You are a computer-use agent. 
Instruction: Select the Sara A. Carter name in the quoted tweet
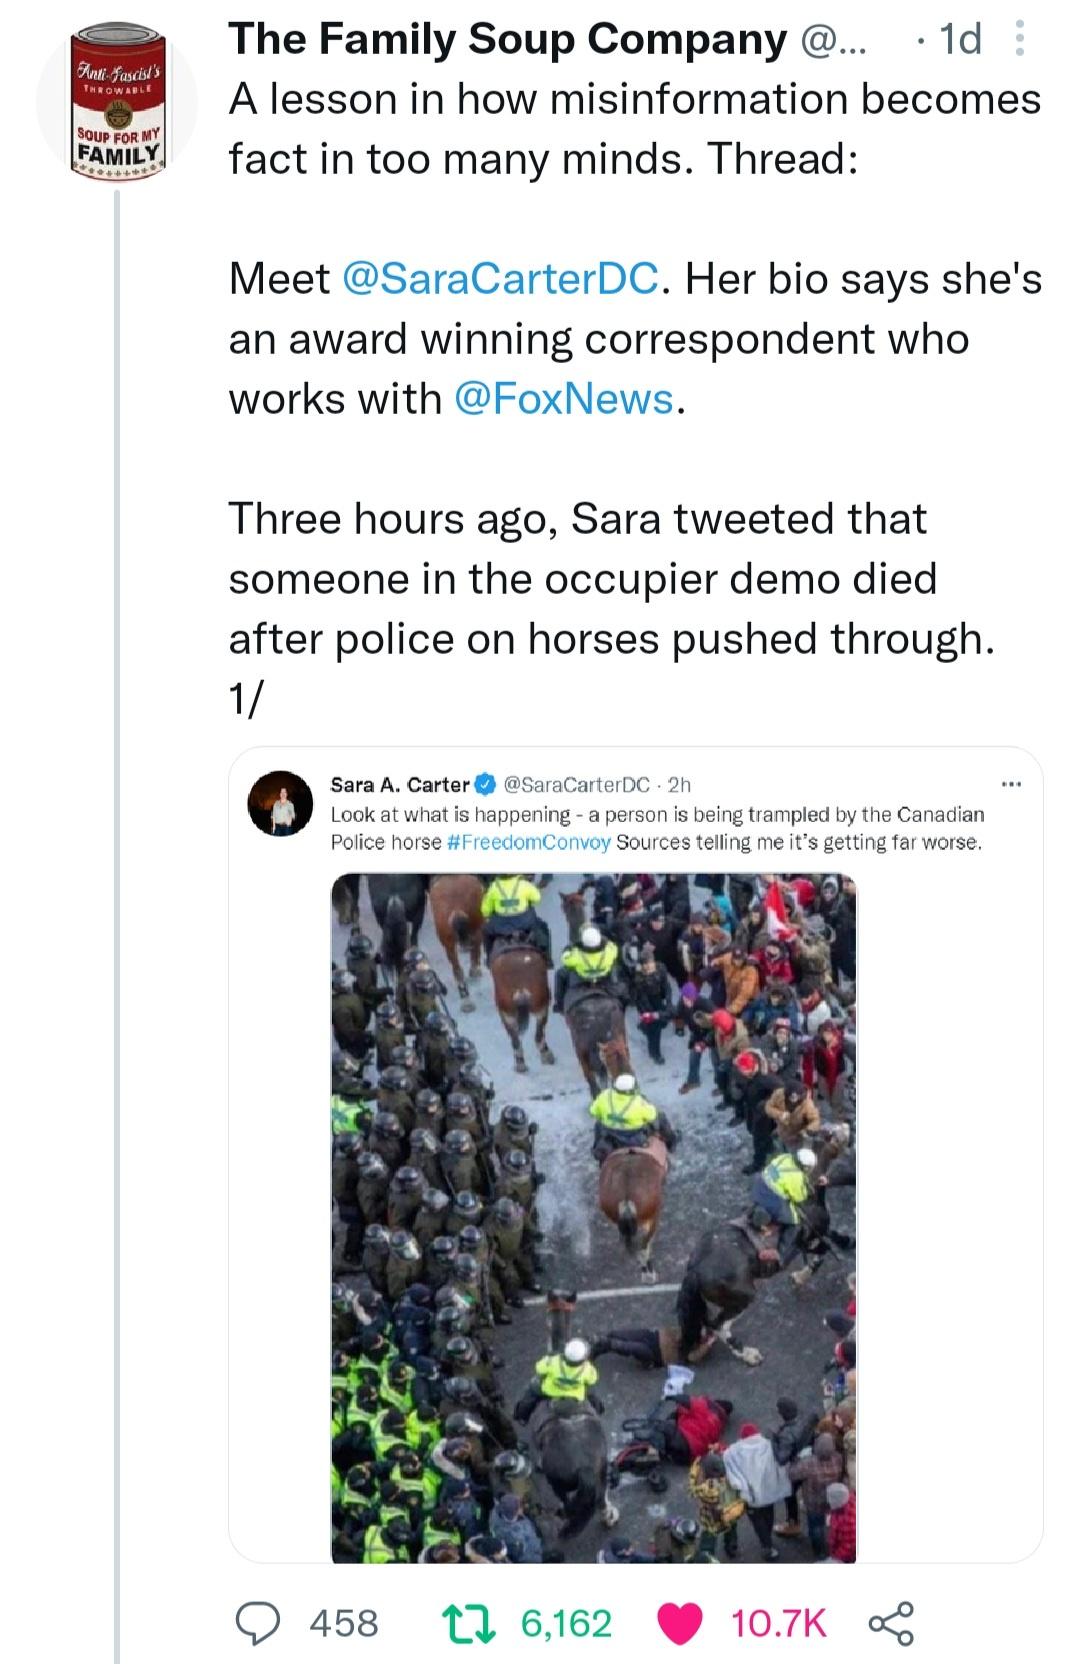[400, 784]
